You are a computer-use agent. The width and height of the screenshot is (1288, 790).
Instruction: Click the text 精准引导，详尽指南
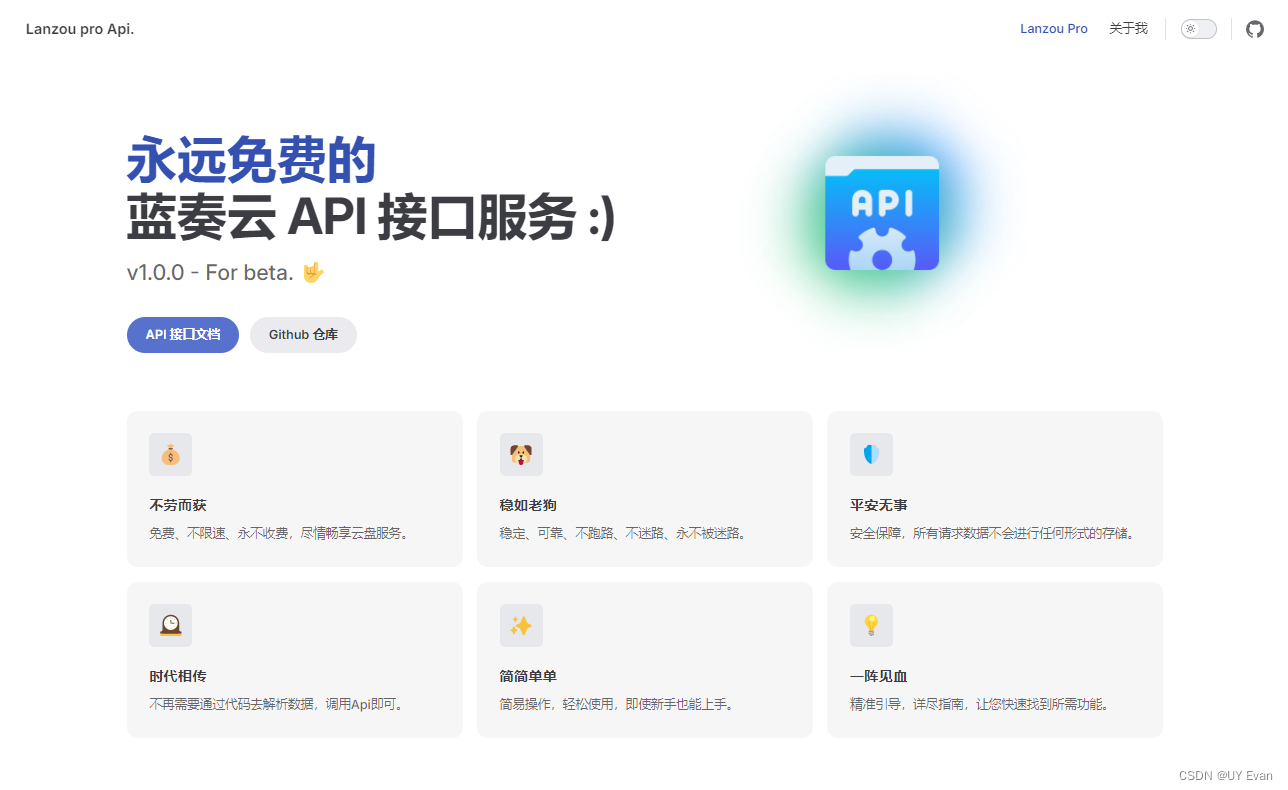[907, 704]
